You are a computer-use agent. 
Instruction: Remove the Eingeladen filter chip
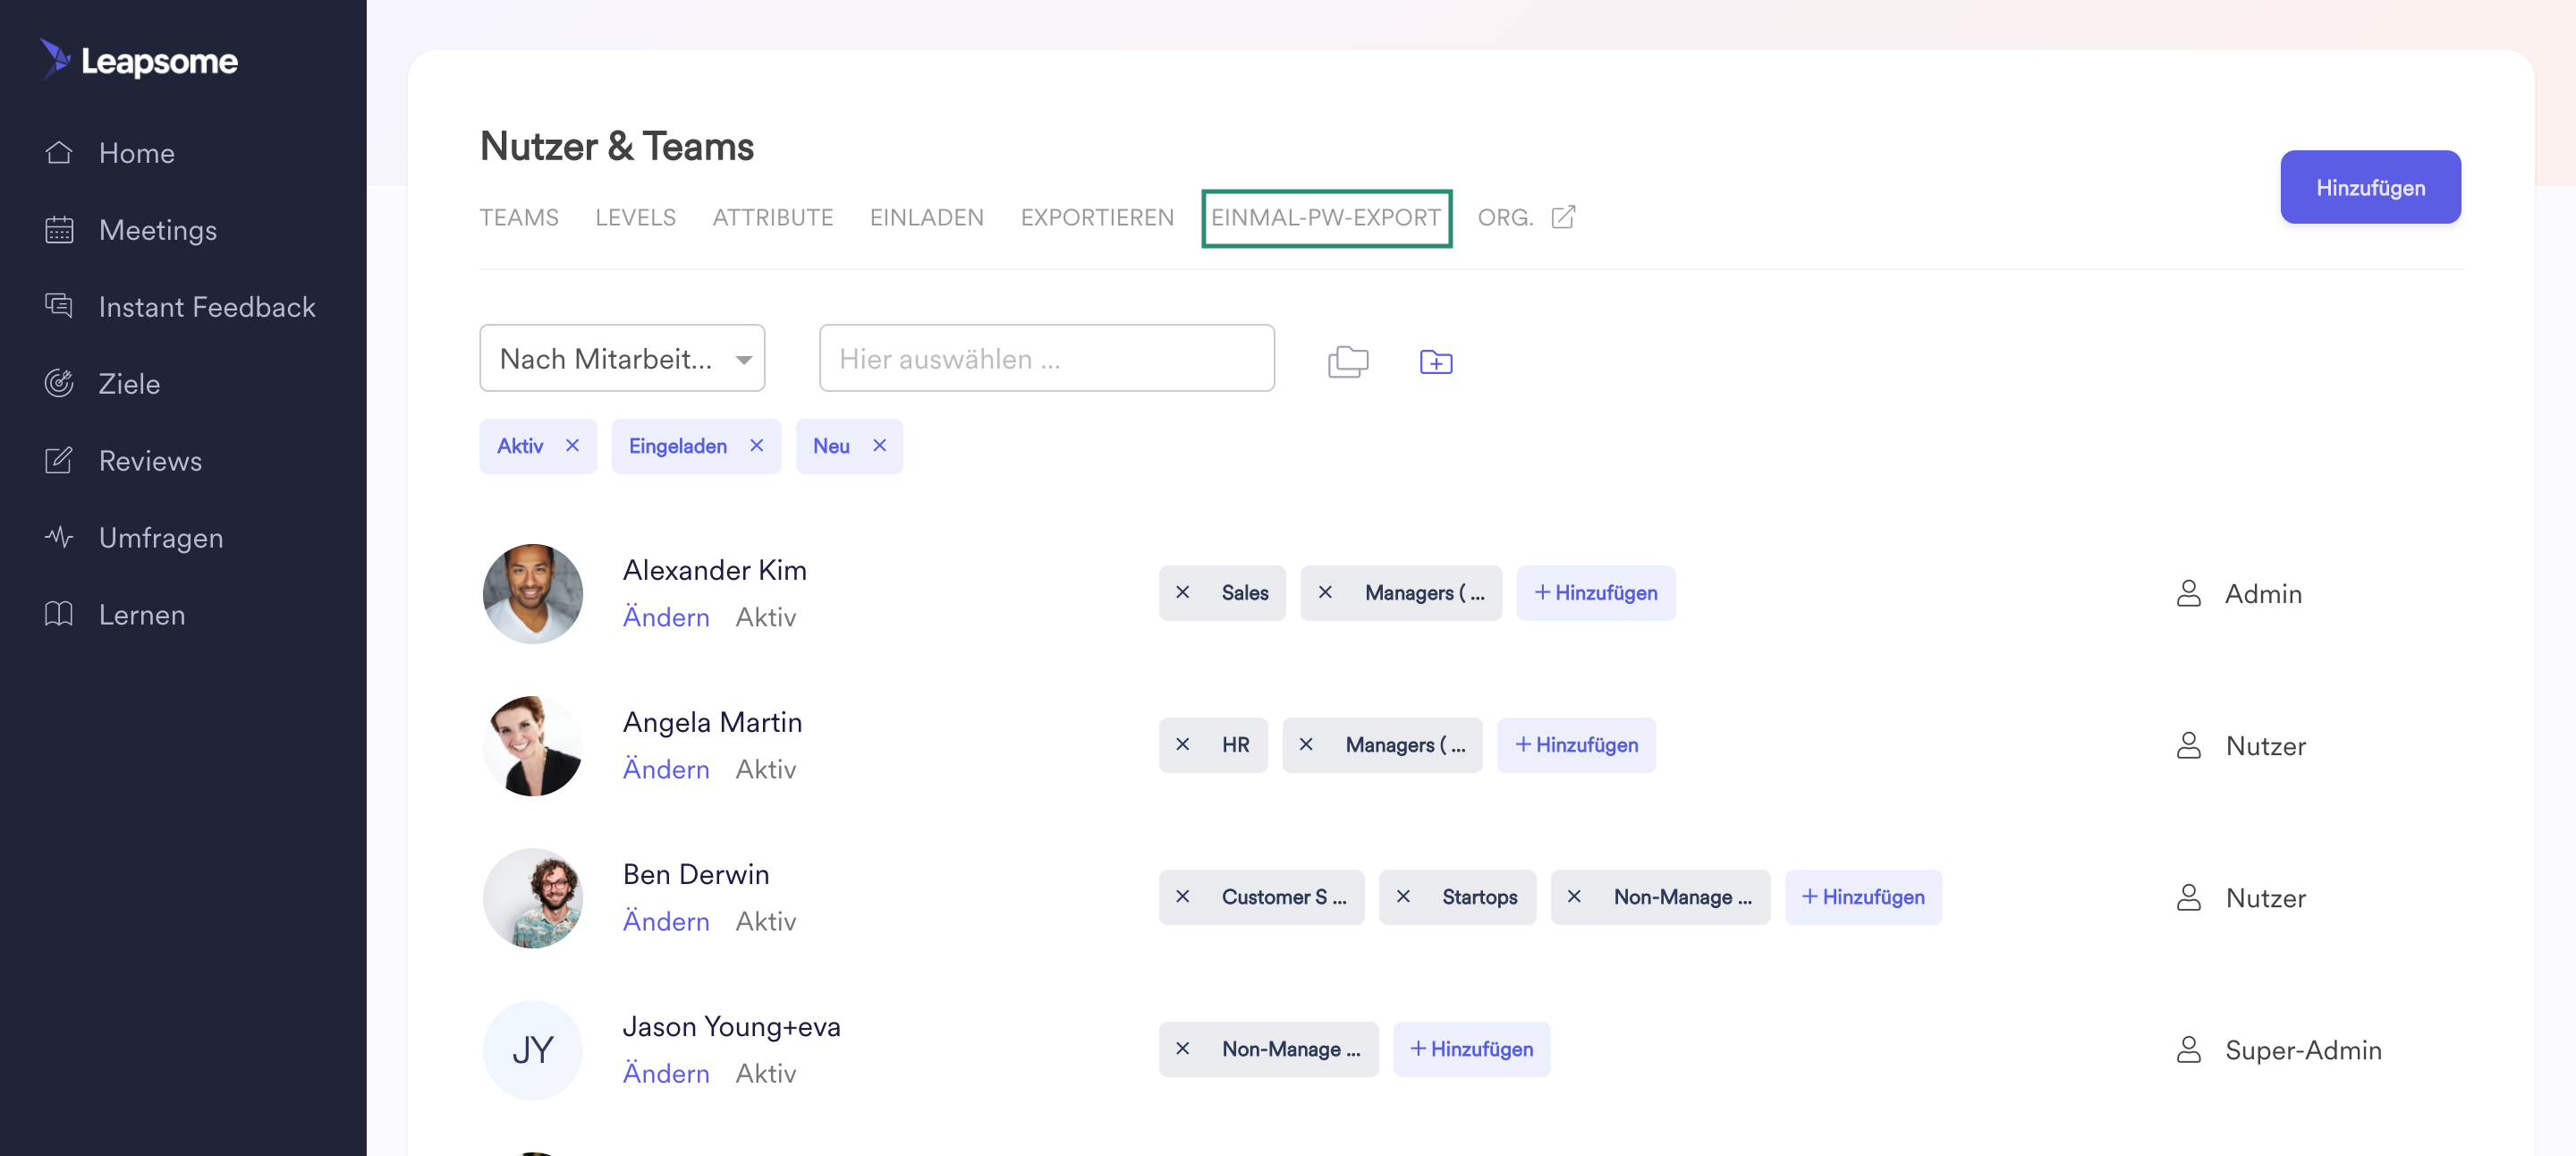pyautogui.click(x=756, y=446)
